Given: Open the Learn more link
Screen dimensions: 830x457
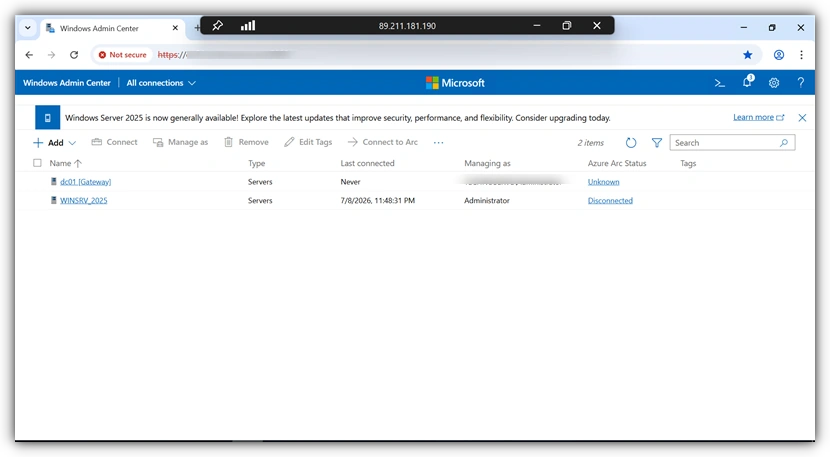Looking at the screenshot, I should [759, 117].
